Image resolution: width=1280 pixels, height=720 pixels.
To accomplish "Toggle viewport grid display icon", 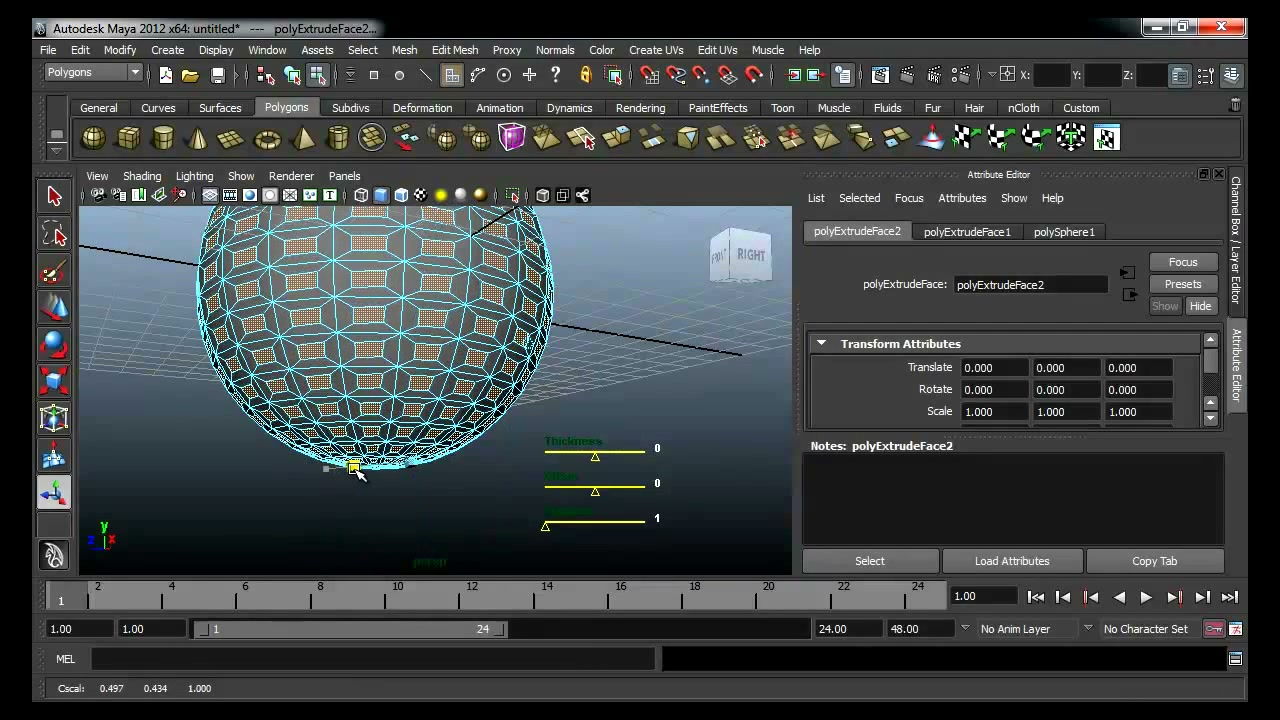I will (210, 196).
